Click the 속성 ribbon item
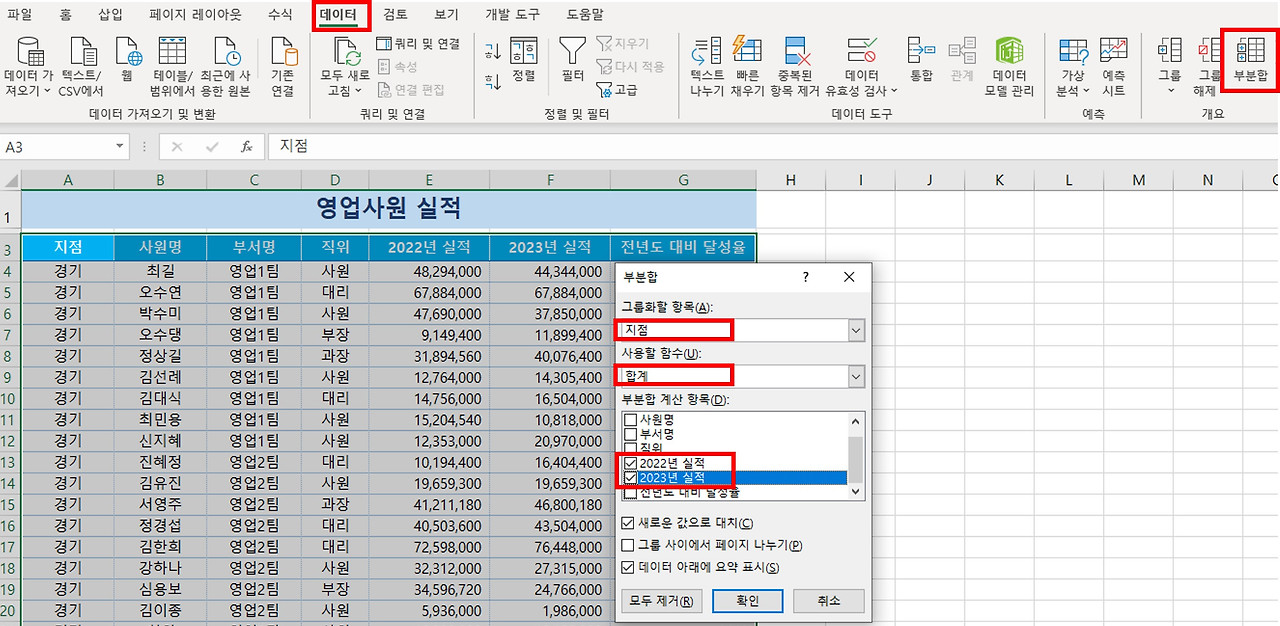This screenshot has height=626, width=1280. click(398, 67)
